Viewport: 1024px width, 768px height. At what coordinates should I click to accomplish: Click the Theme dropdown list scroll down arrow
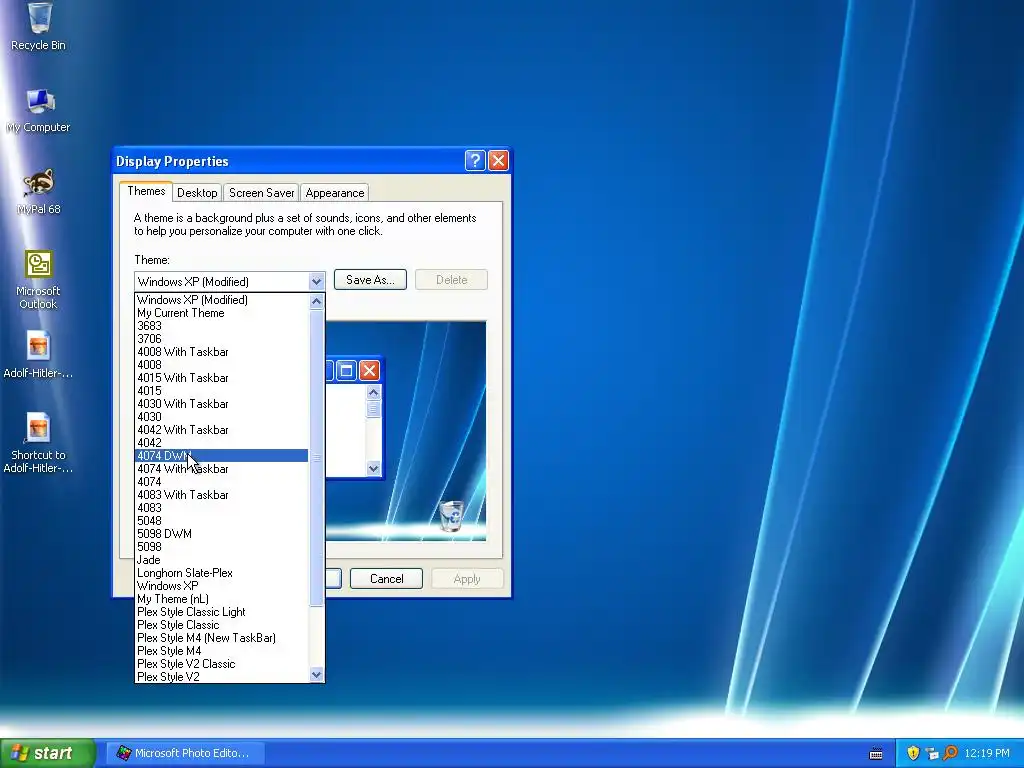tap(316, 675)
